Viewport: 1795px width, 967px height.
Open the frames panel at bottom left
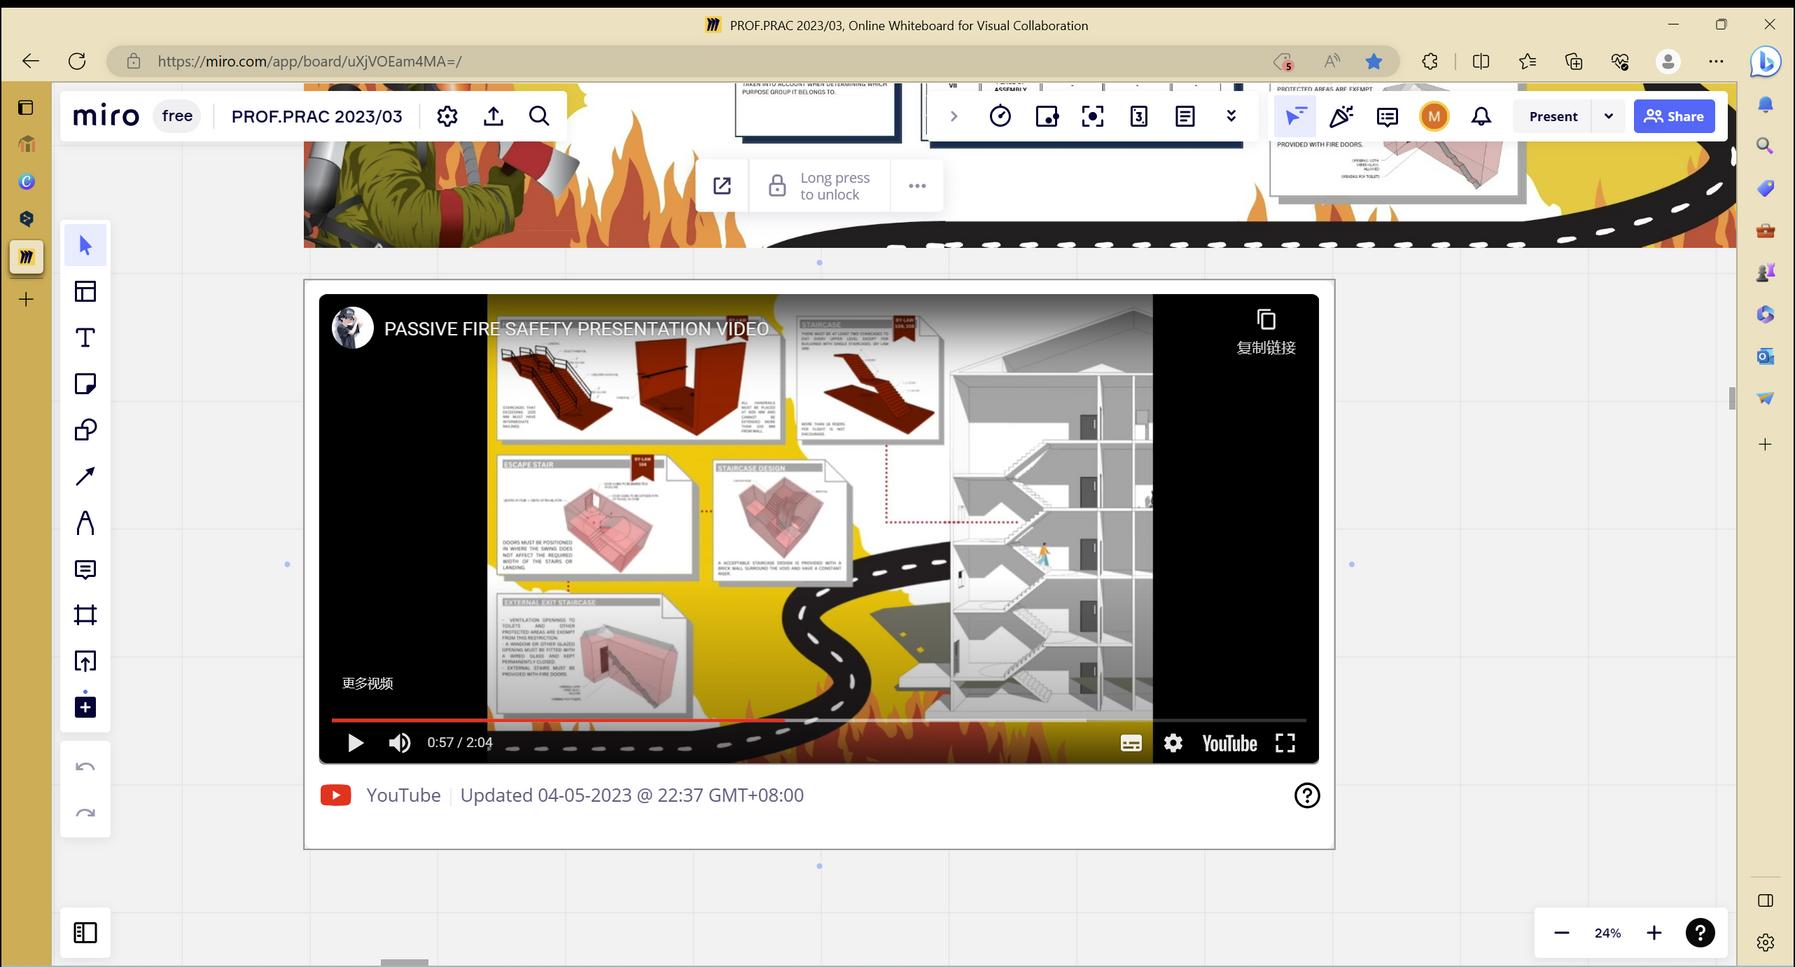click(x=85, y=933)
